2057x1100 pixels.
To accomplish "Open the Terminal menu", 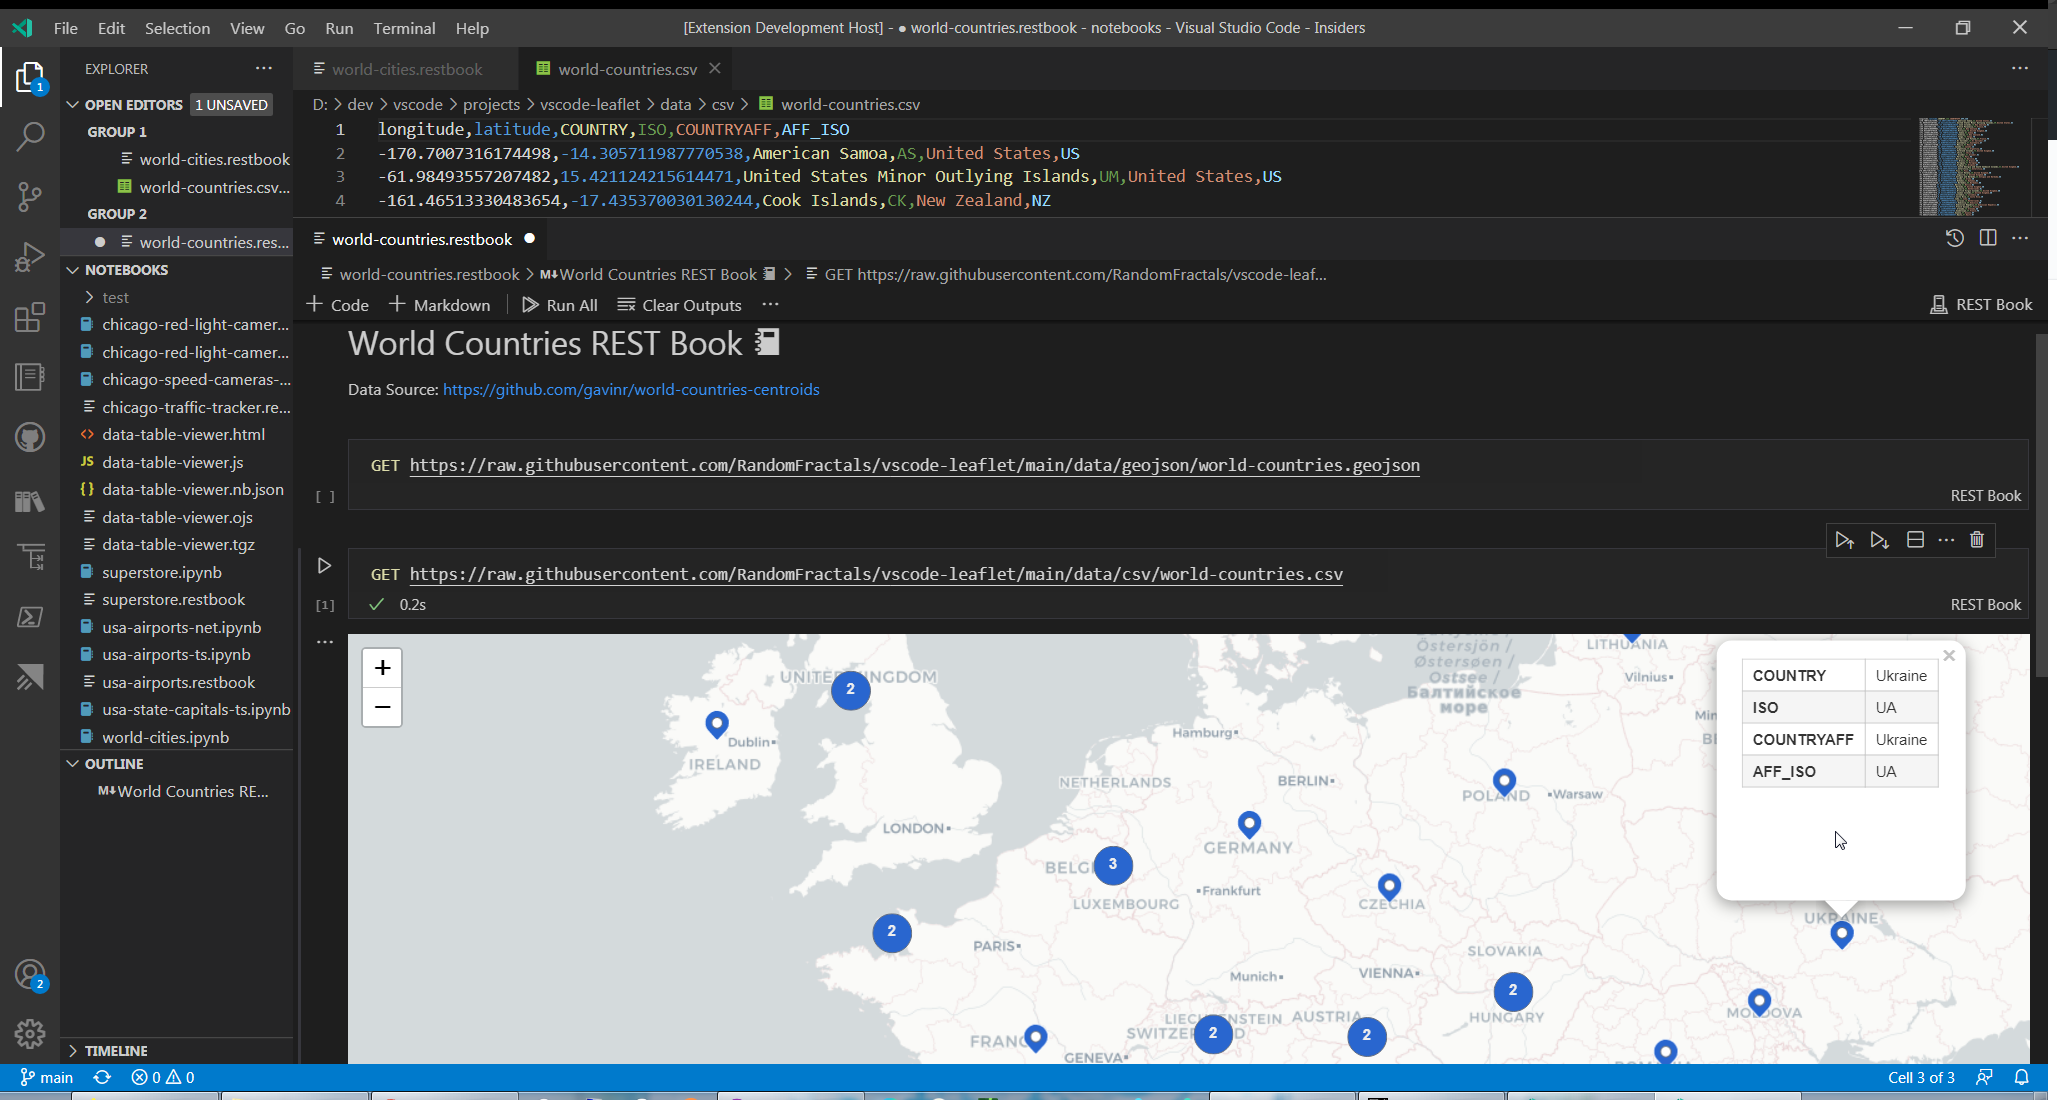I will coord(404,28).
